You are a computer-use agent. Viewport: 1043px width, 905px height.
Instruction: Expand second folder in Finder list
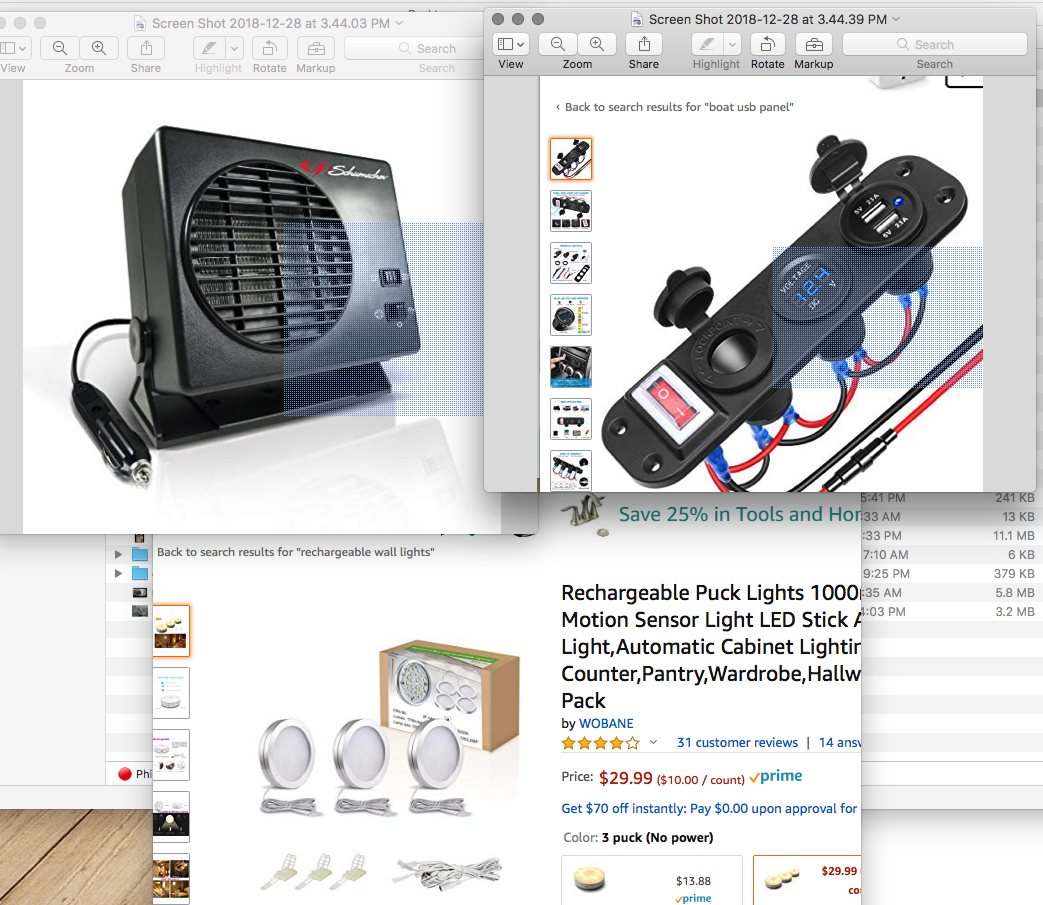[118, 573]
